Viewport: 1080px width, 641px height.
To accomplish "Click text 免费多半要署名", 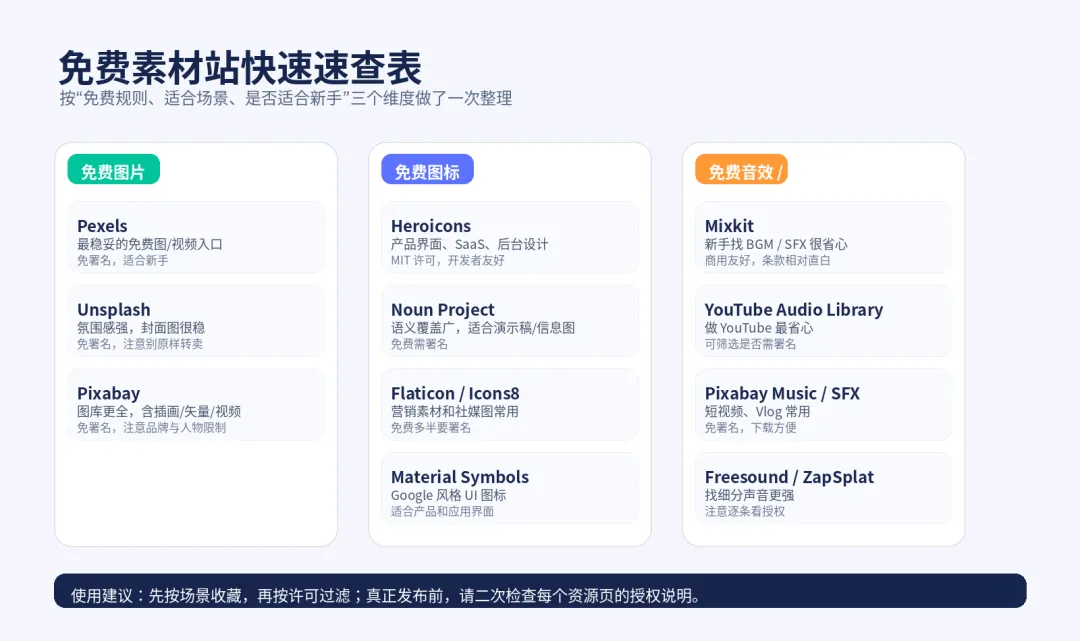I will (x=430, y=428).
